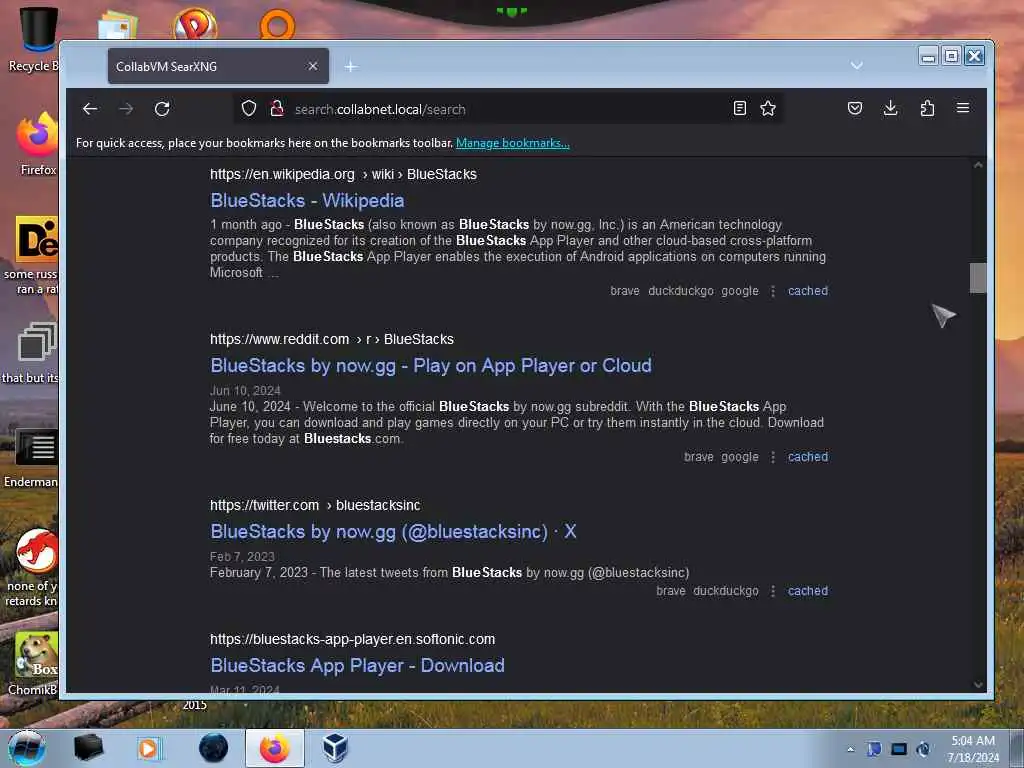Open a new tab with the plus button
Viewport: 1024px width, 768px height.
(x=351, y=67)
